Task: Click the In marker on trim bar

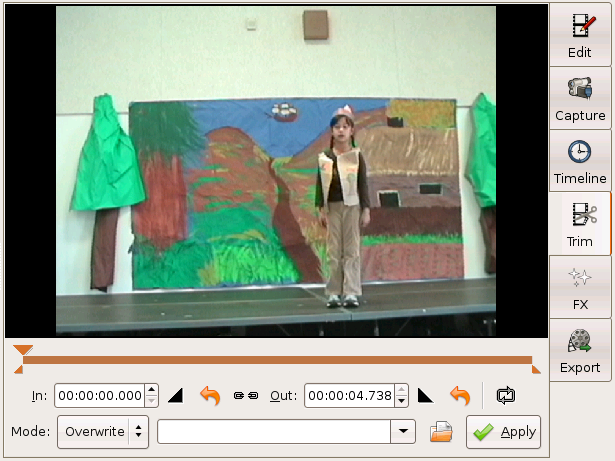Action: [22, 351]
